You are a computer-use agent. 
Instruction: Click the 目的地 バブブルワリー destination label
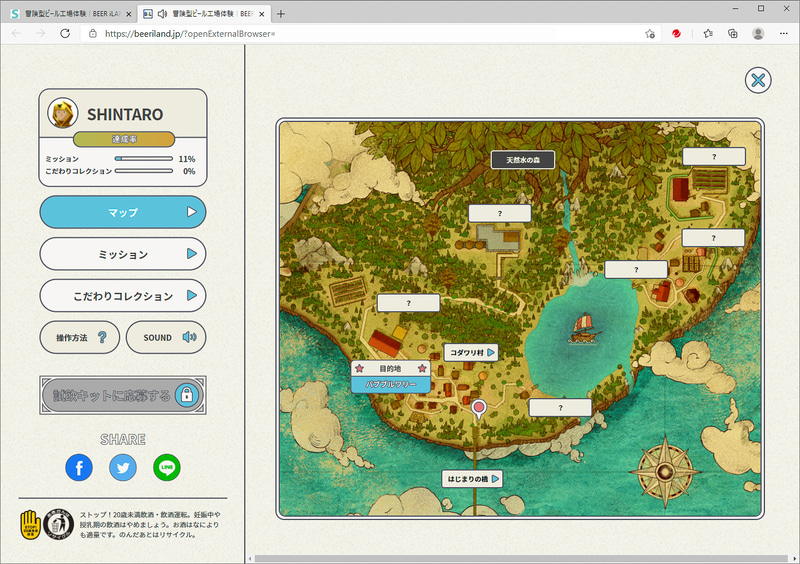coord(391,377)
